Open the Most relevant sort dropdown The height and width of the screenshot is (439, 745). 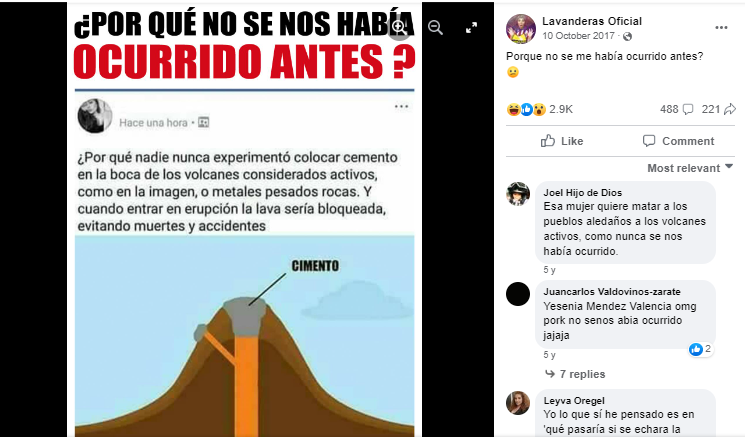[x=690, y=168]
